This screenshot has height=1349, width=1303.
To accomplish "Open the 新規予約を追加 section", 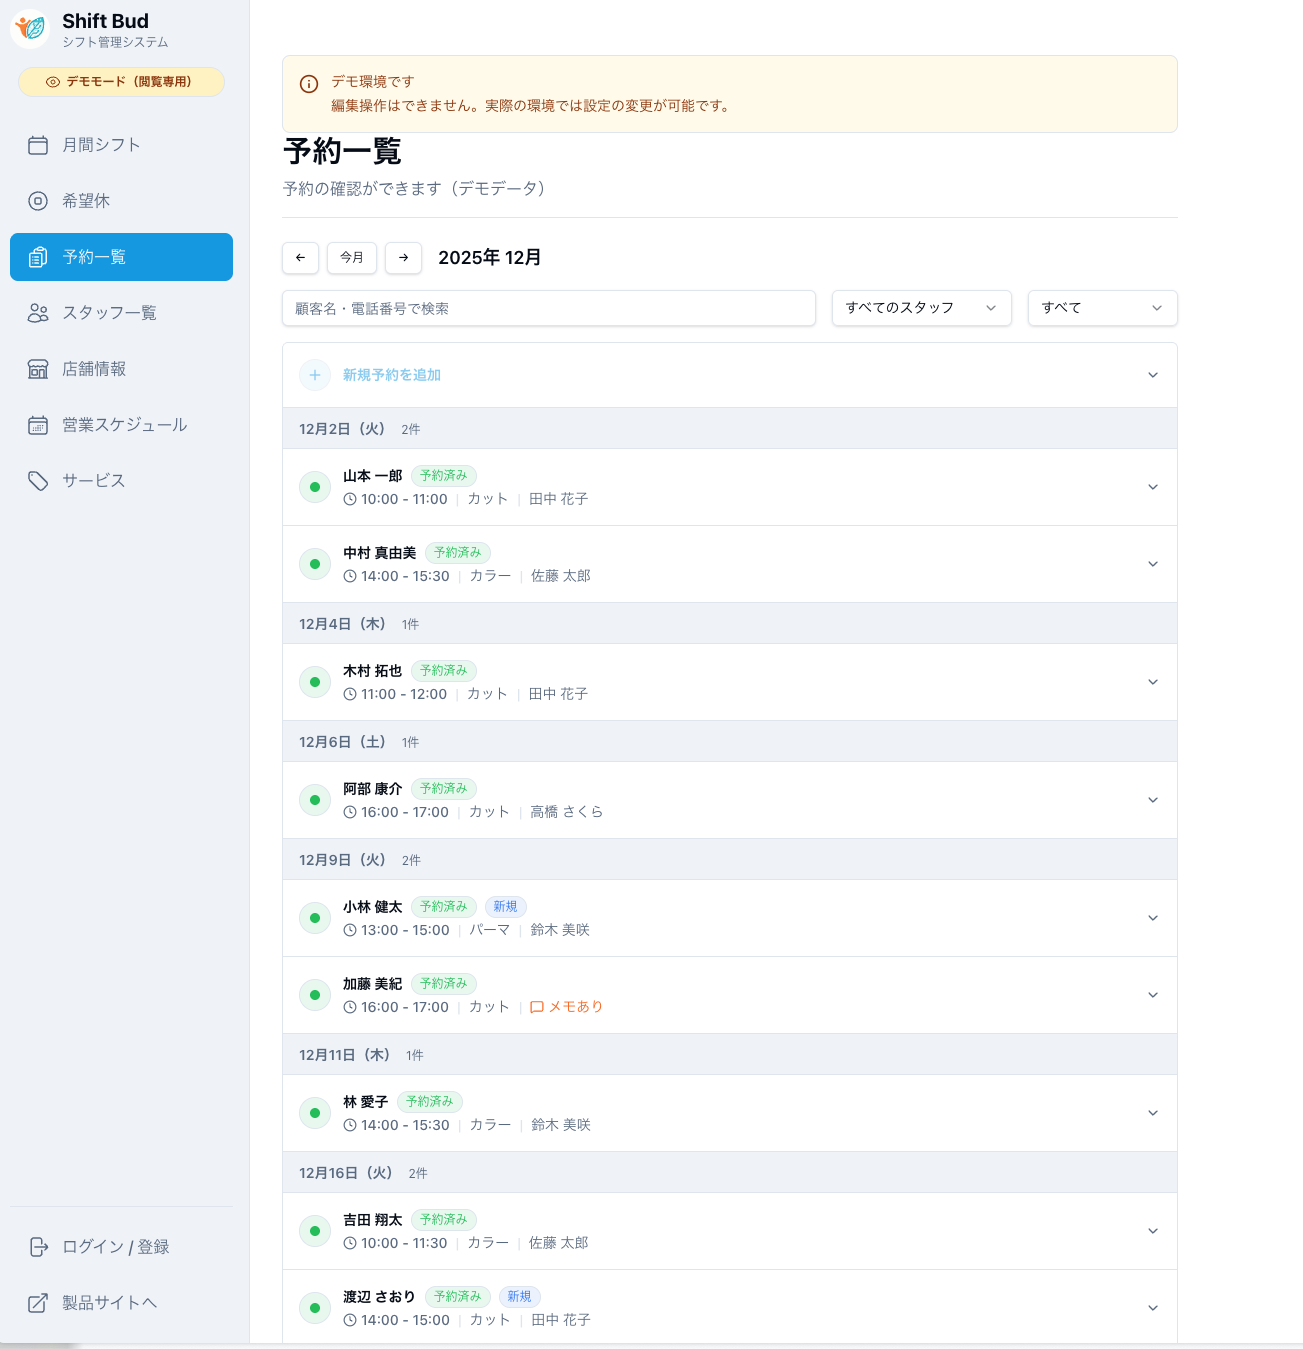I will point(391,375).
